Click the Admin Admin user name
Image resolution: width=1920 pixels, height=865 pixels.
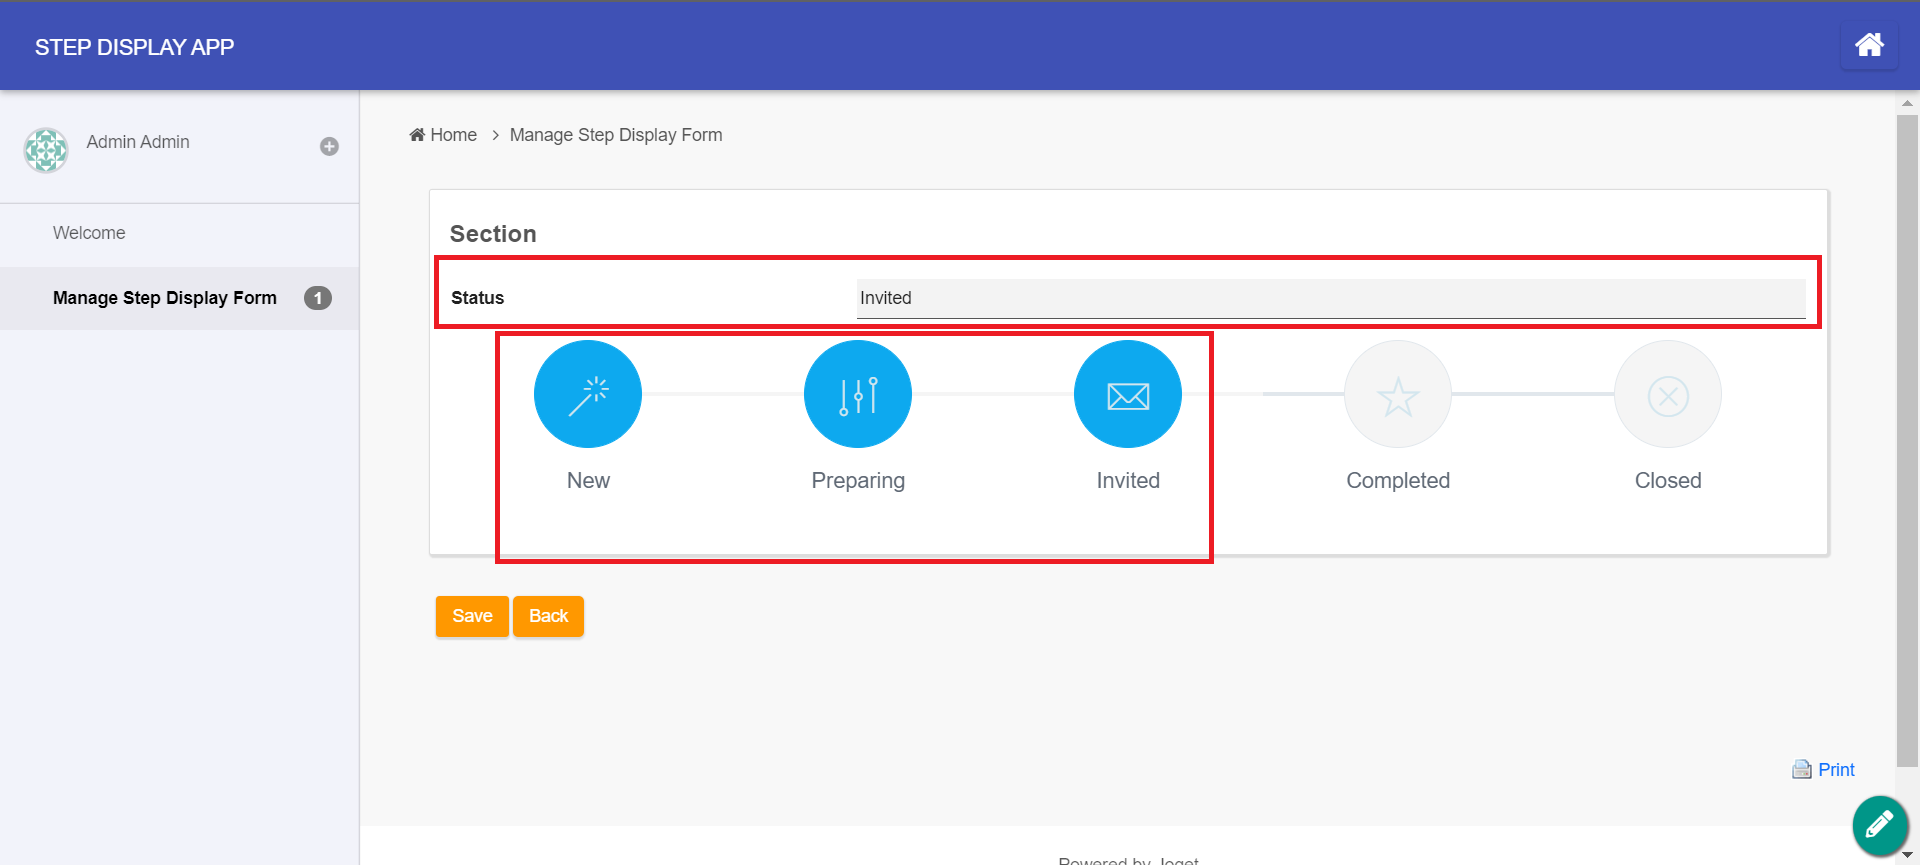pyautogui.click(x=138, y=142)
